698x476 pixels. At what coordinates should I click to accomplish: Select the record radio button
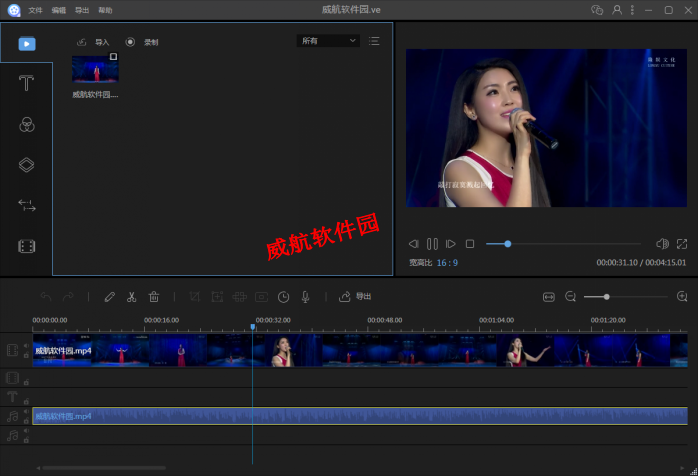pos(130,42)
